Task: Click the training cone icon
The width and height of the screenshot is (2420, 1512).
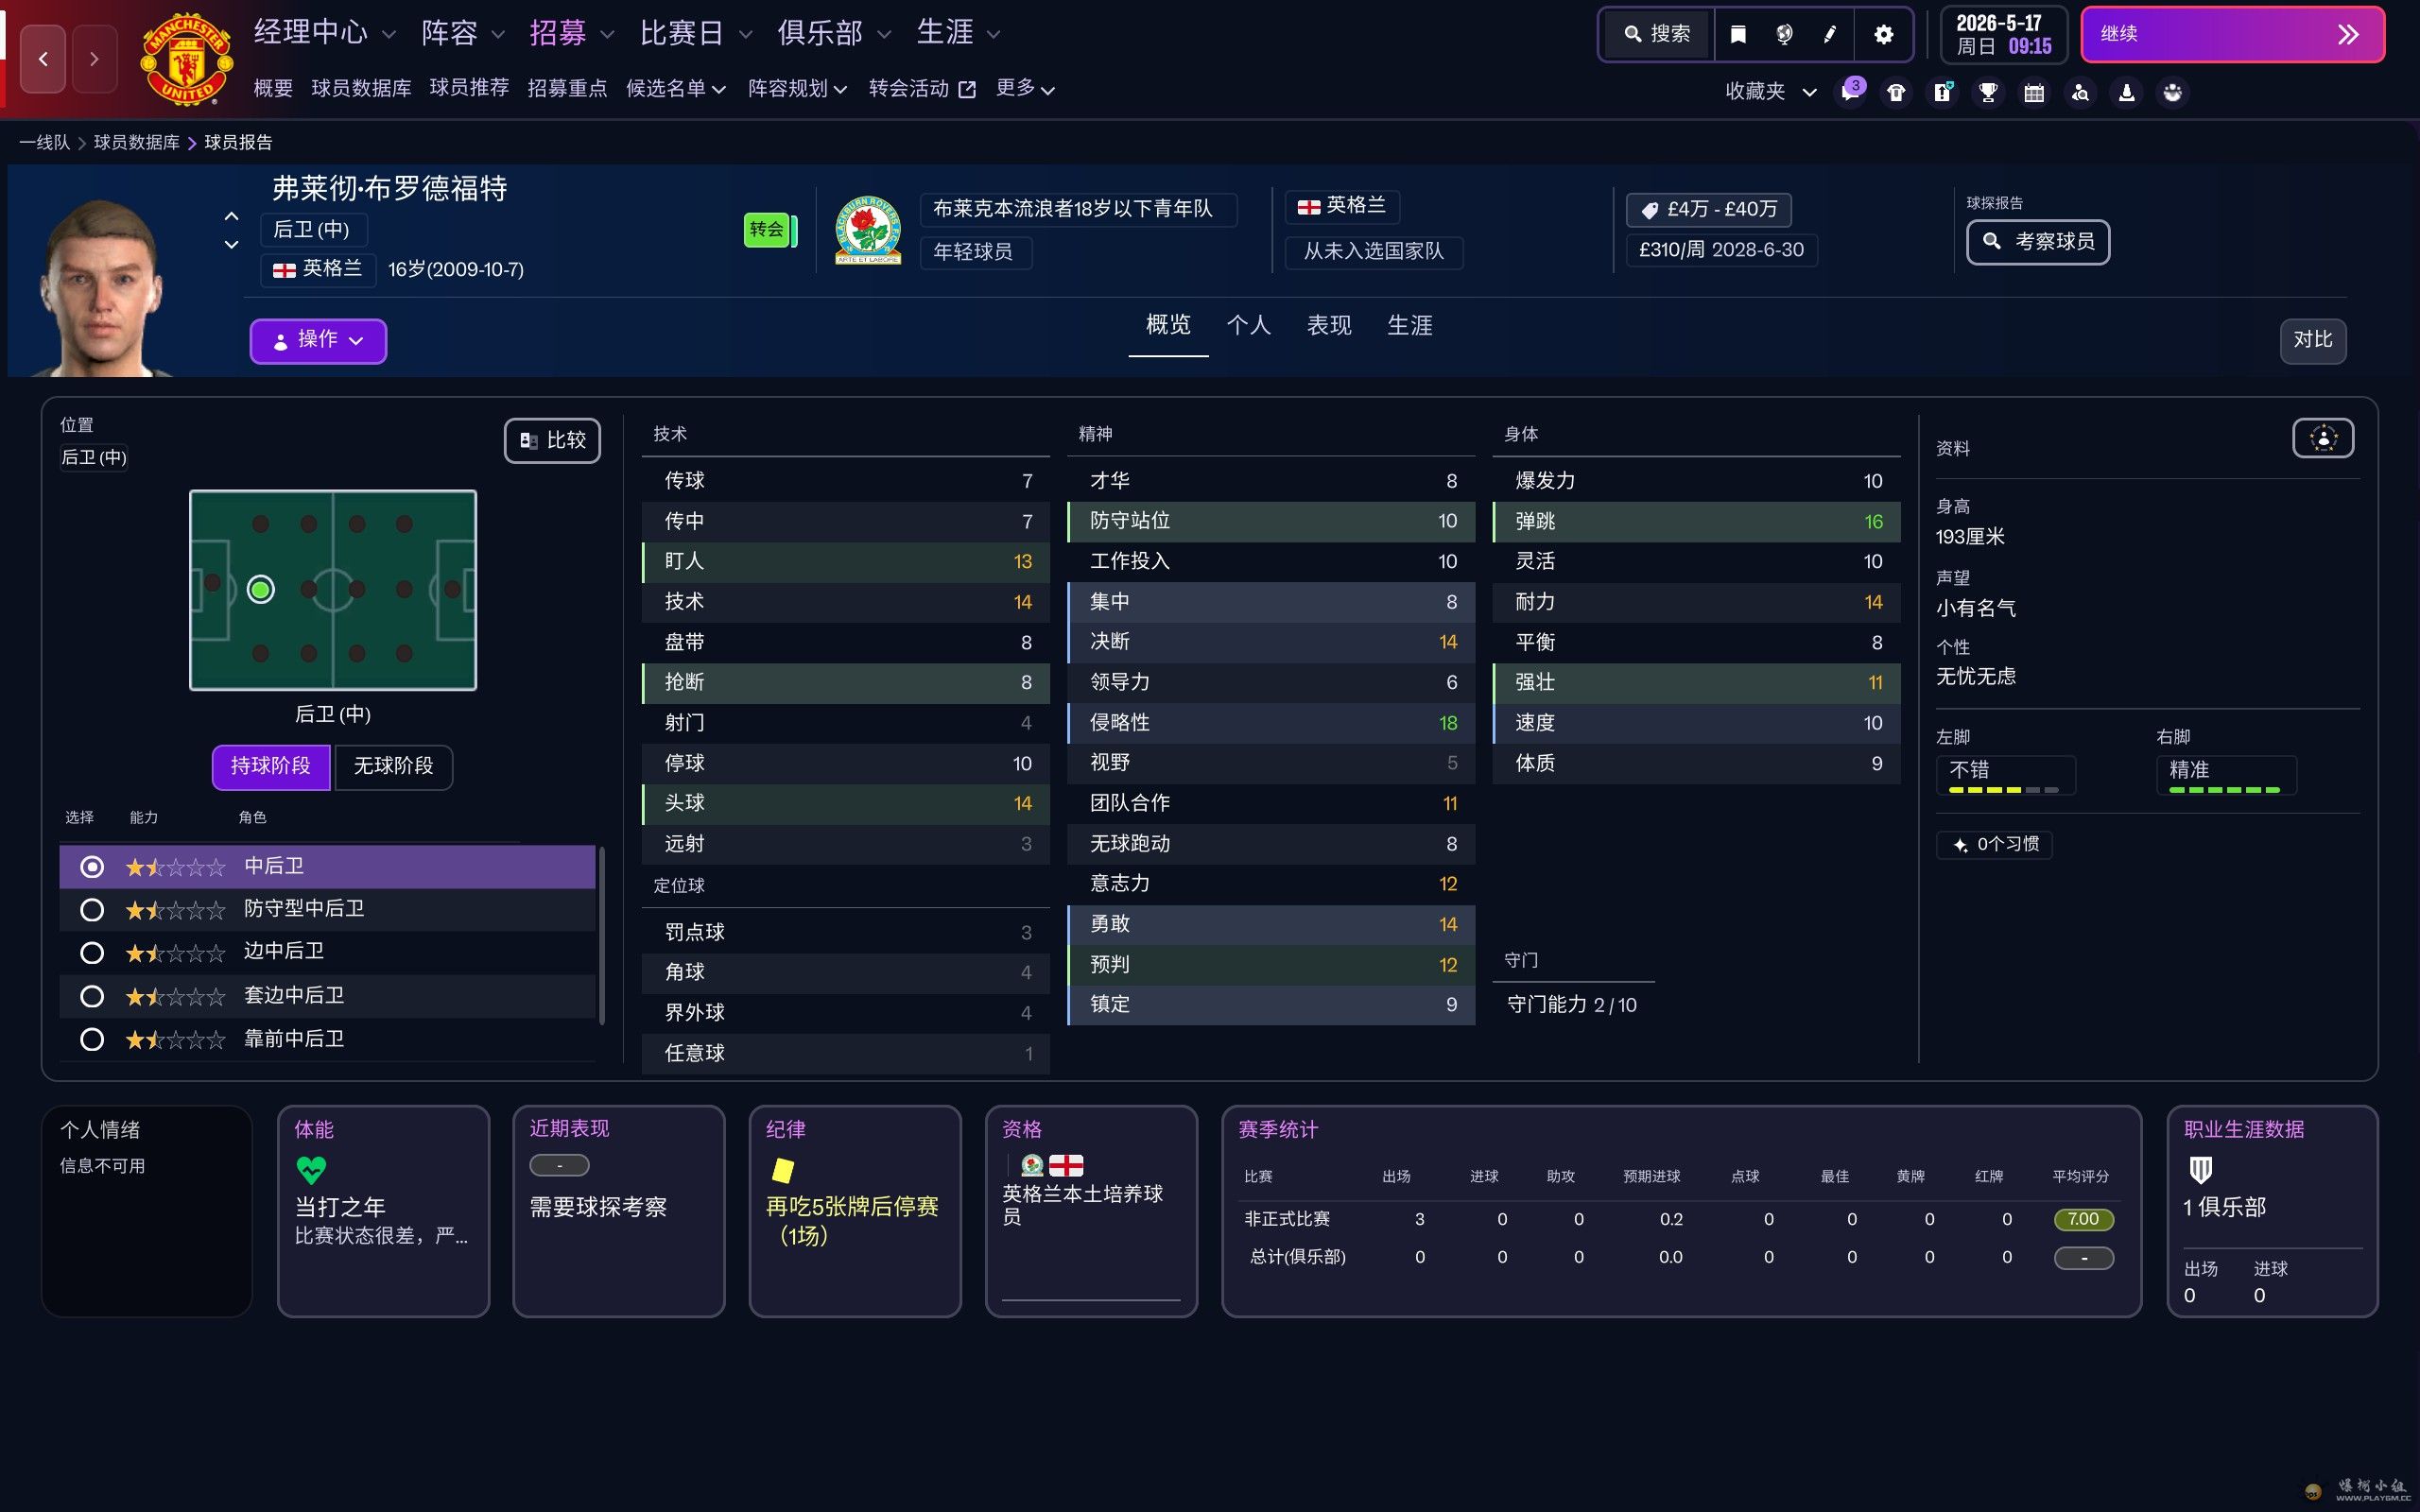Action: click(x=2126, y=93)
